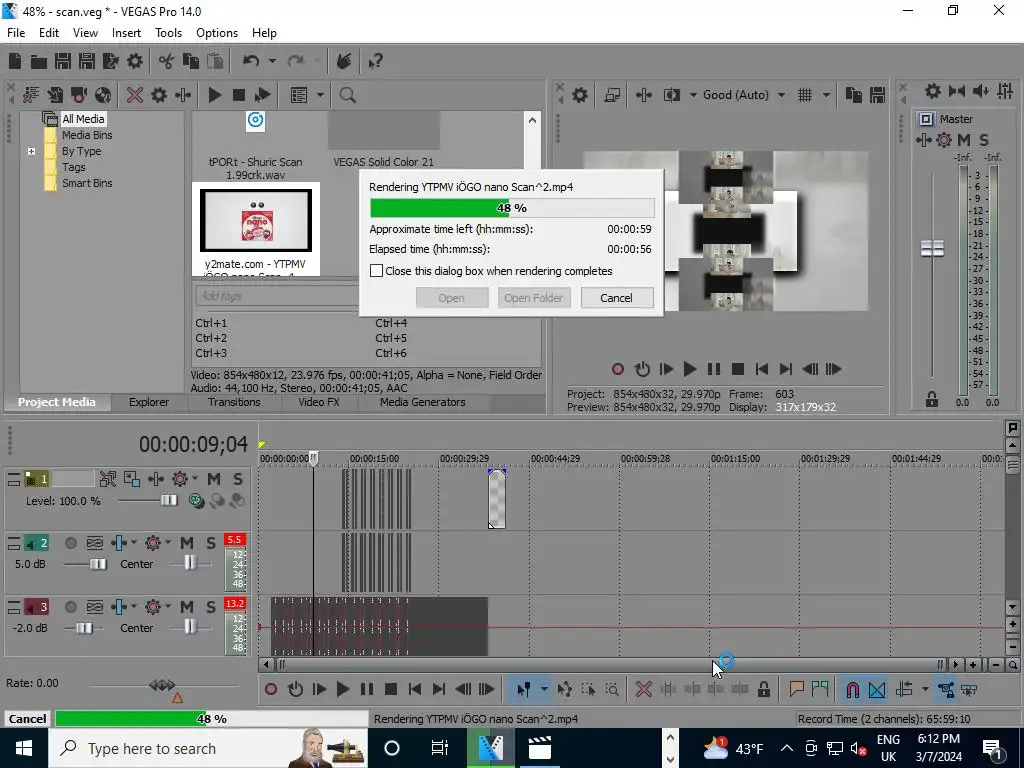
Task: Click the Add tags input field
Action: pyautogui.click(x=277, y=296)
